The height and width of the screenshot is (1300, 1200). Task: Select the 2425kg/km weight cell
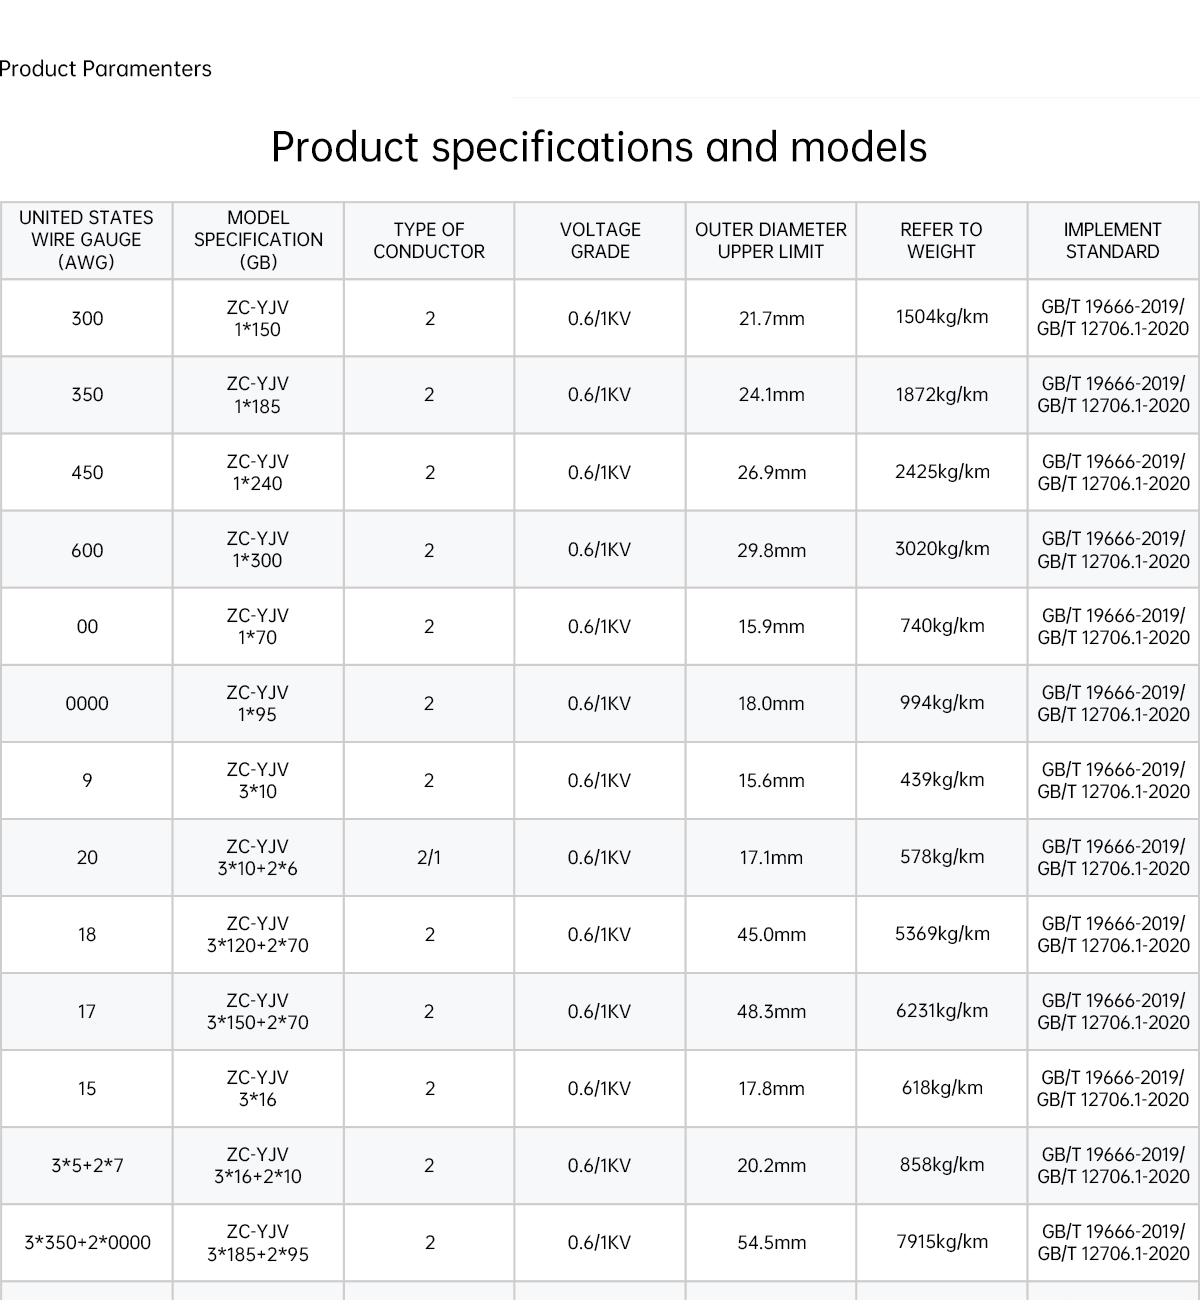pyautogui.click(x=942, y=472)
